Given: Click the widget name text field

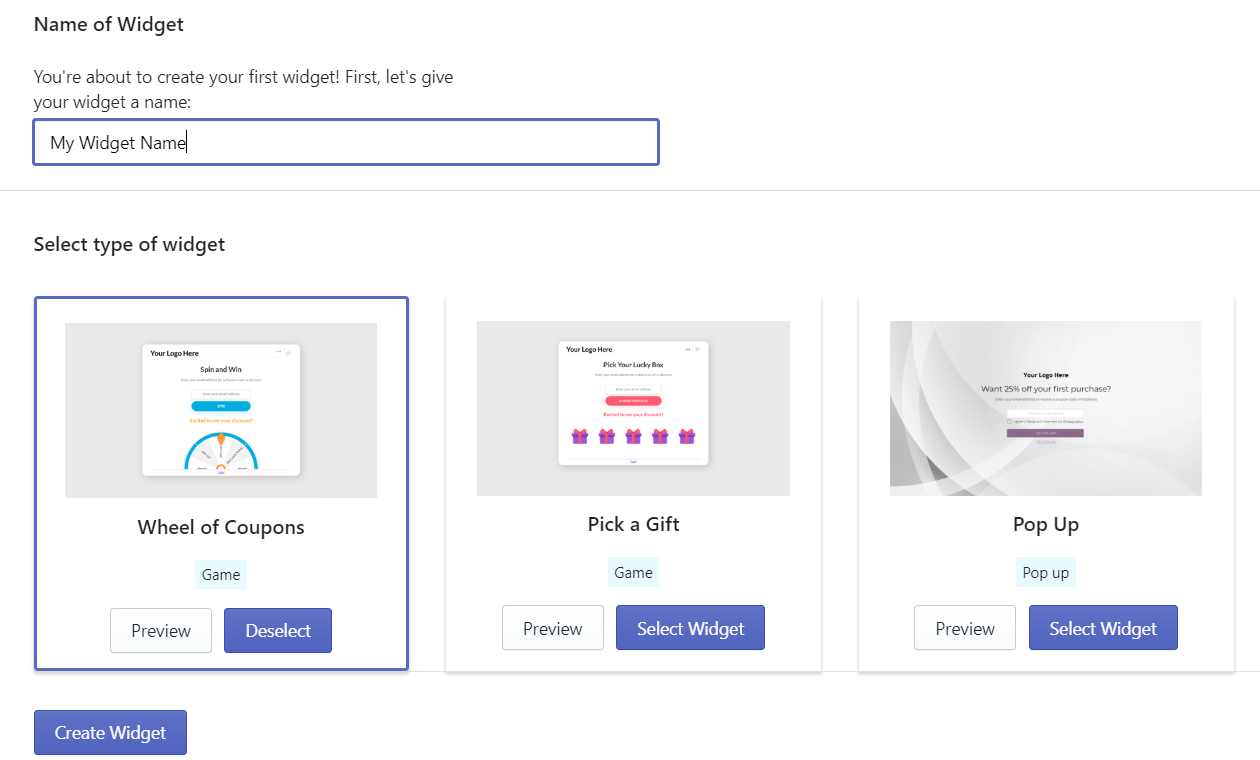Looking at the screenshot, I should coord(346,142).
